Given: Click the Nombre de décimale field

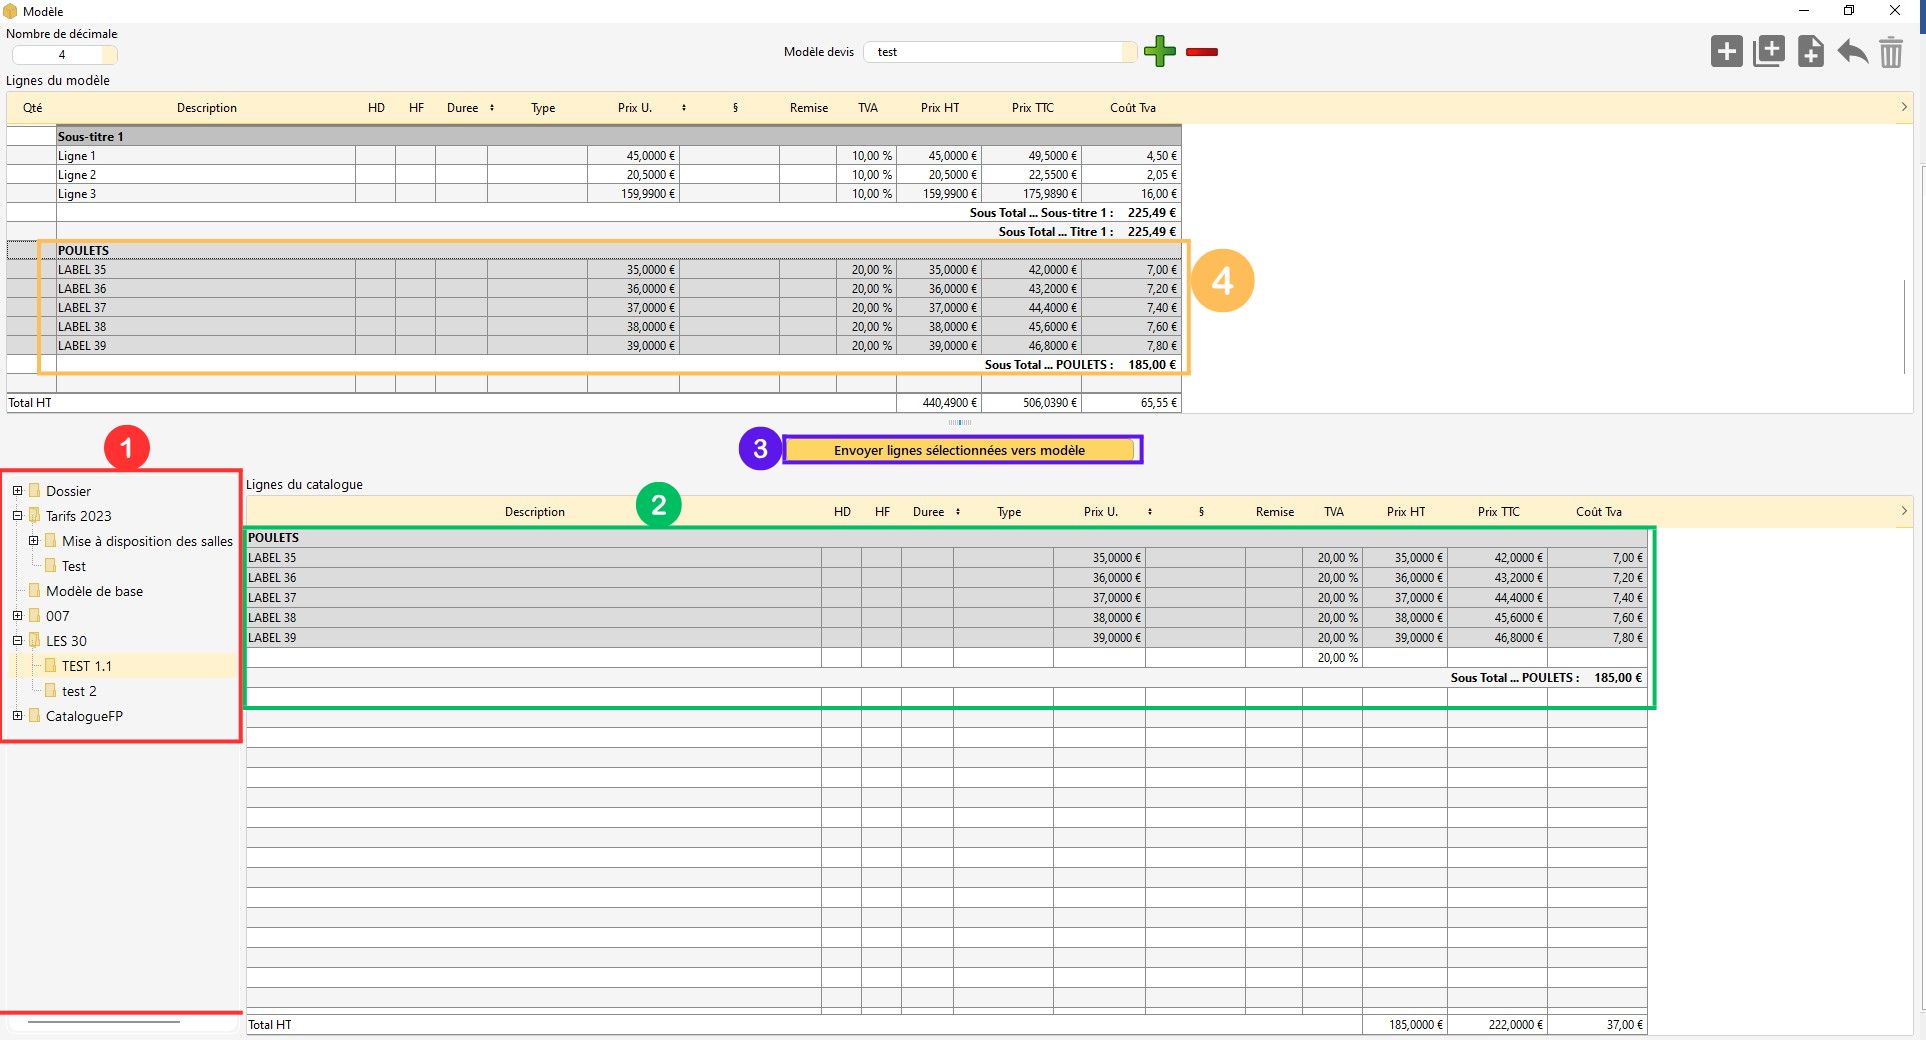Looking at the screenshot, I should point(62,55).
